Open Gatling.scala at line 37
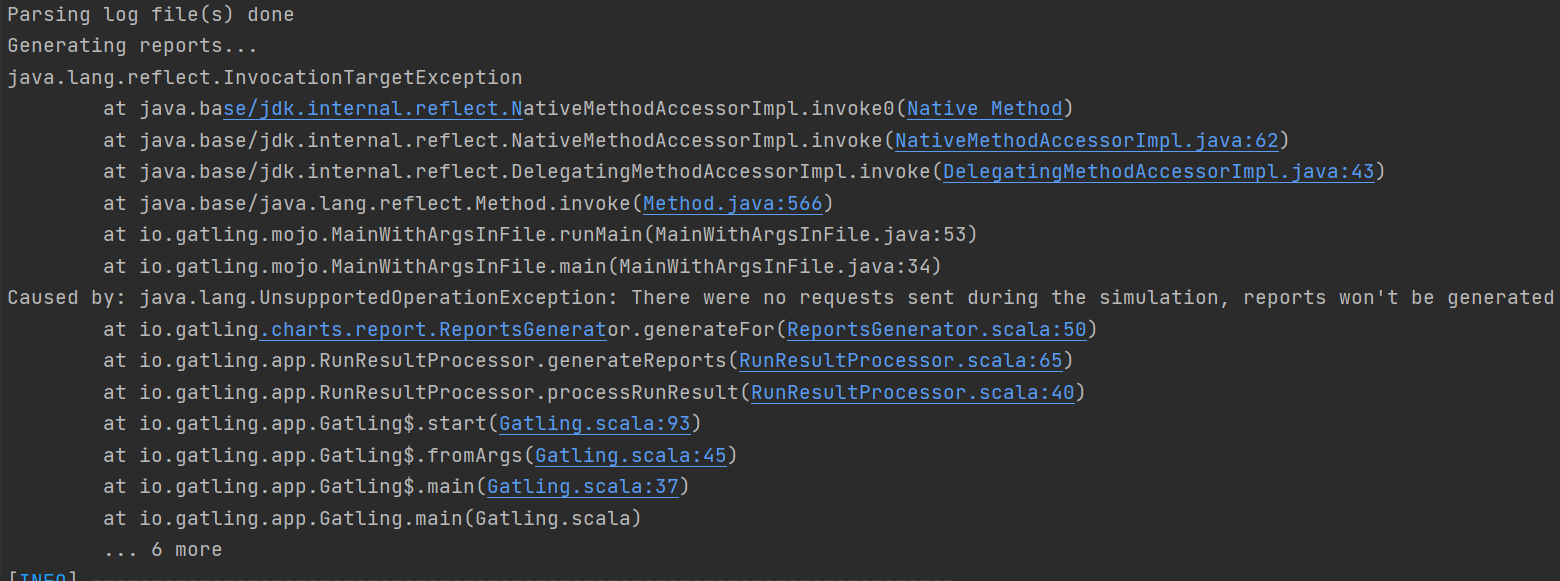The height and width of the screenshot is (581, 1560). (x=583, y=486)
